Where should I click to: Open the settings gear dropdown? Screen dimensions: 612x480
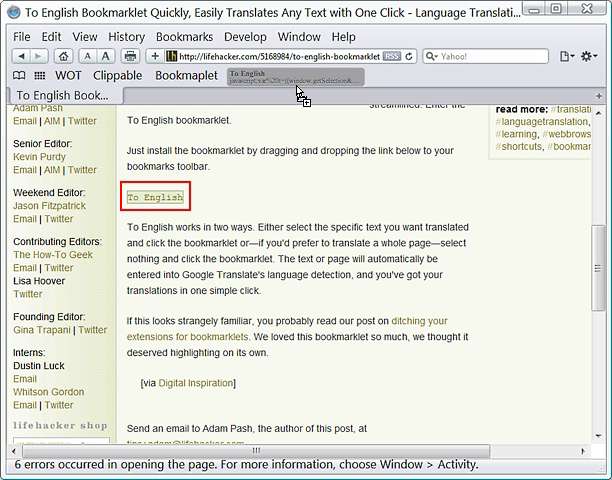pos(589,57)
